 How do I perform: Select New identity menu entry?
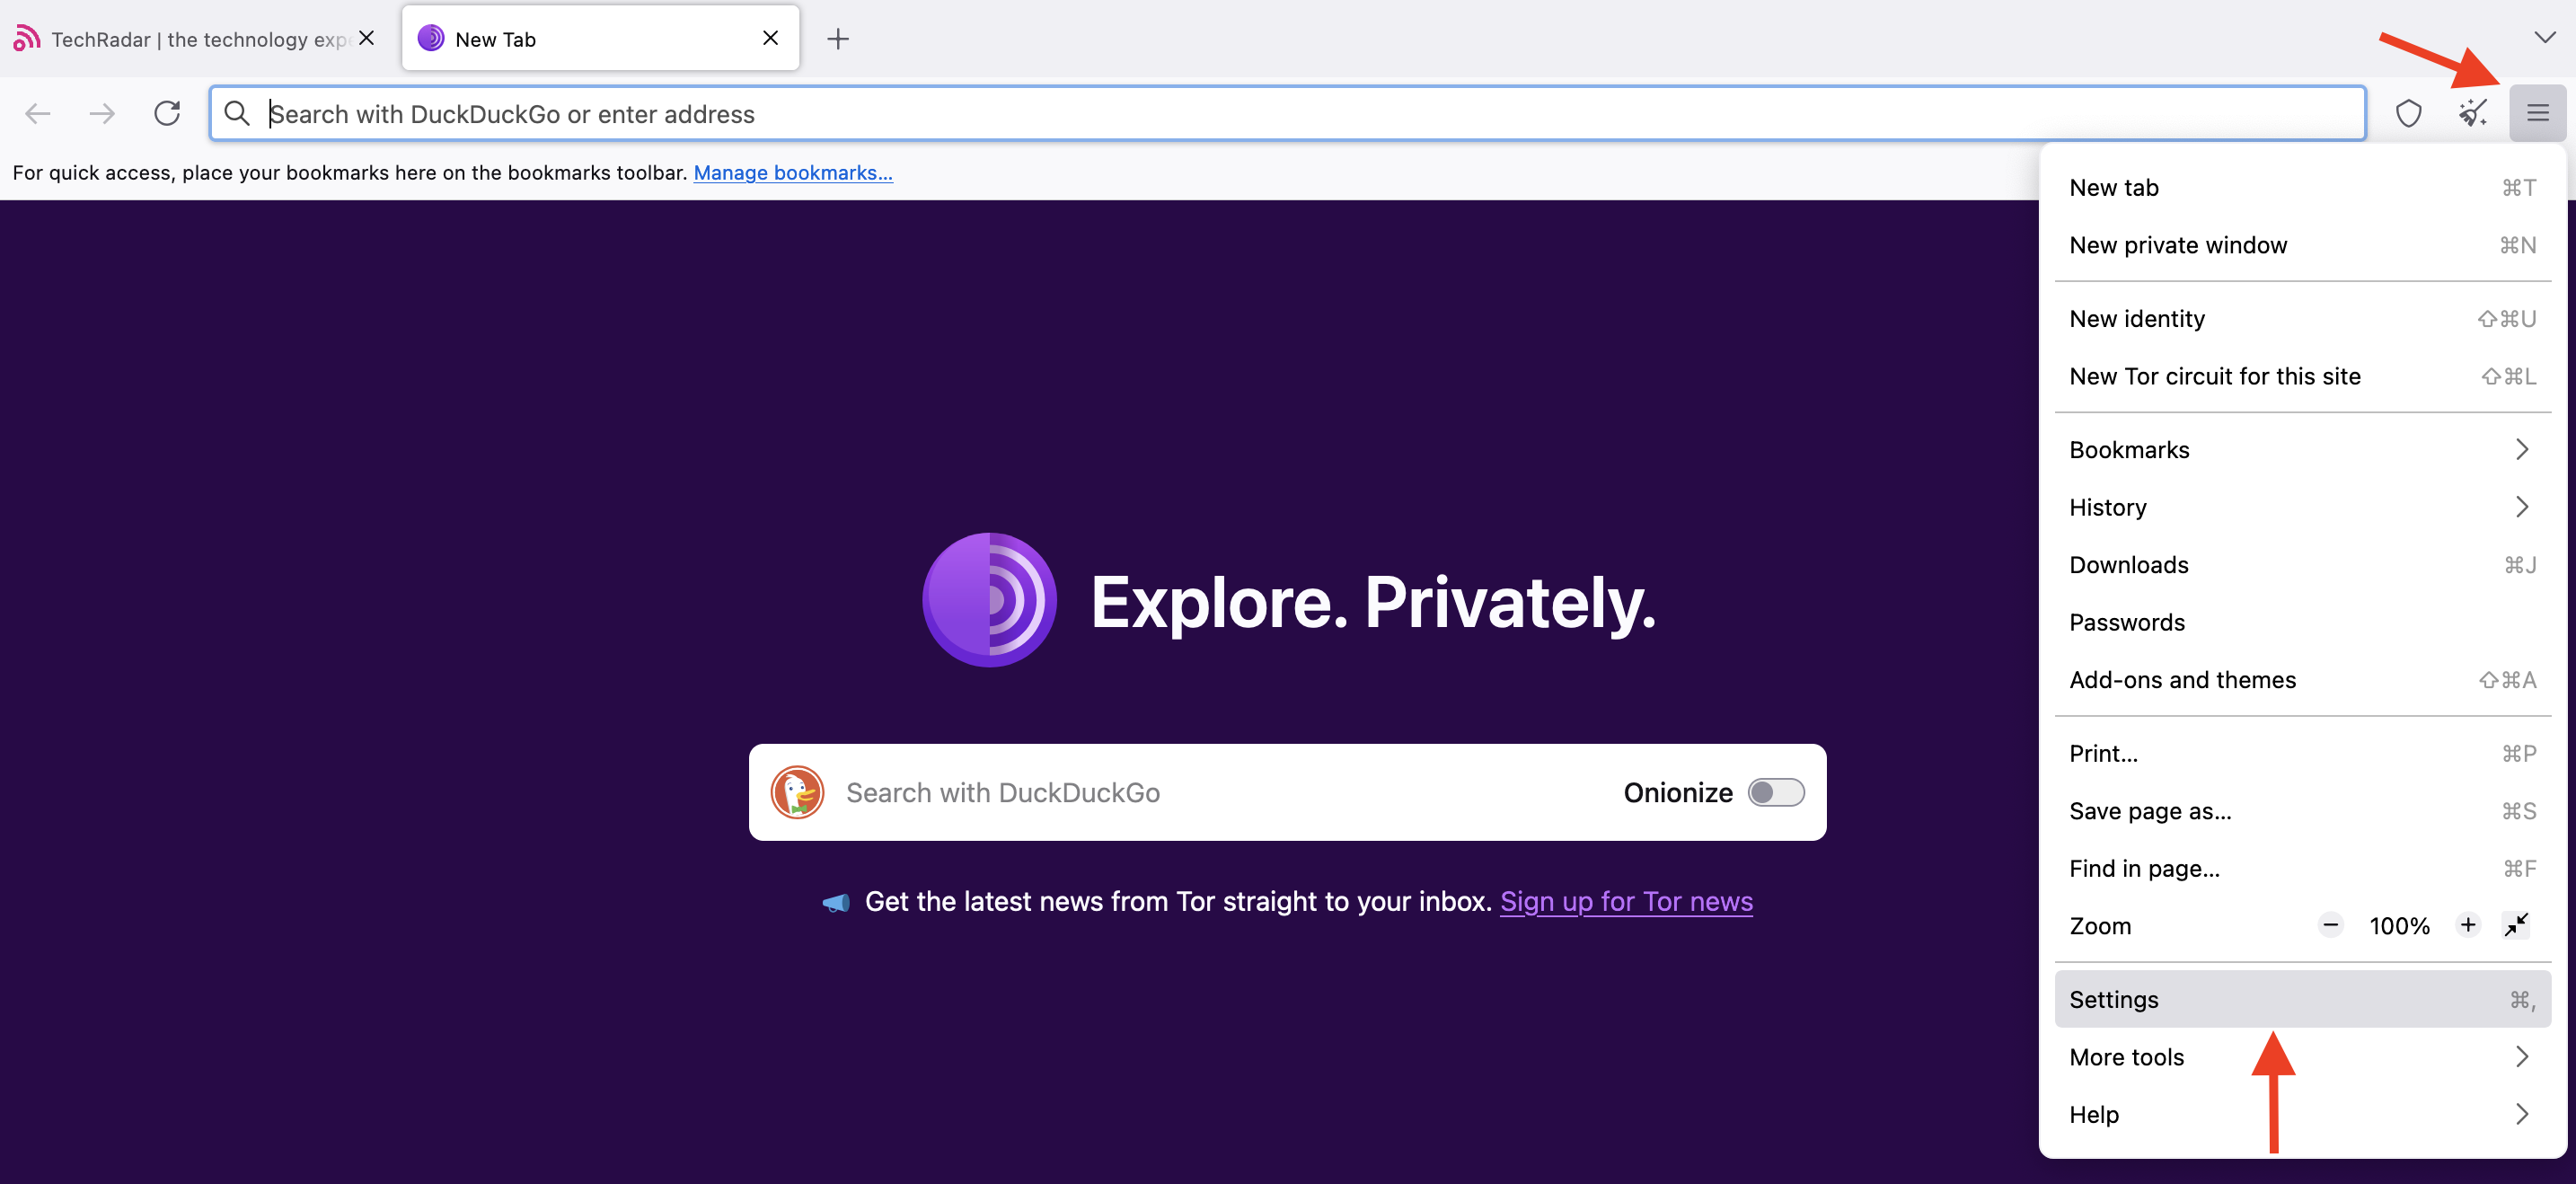(x=2303, y=319)
